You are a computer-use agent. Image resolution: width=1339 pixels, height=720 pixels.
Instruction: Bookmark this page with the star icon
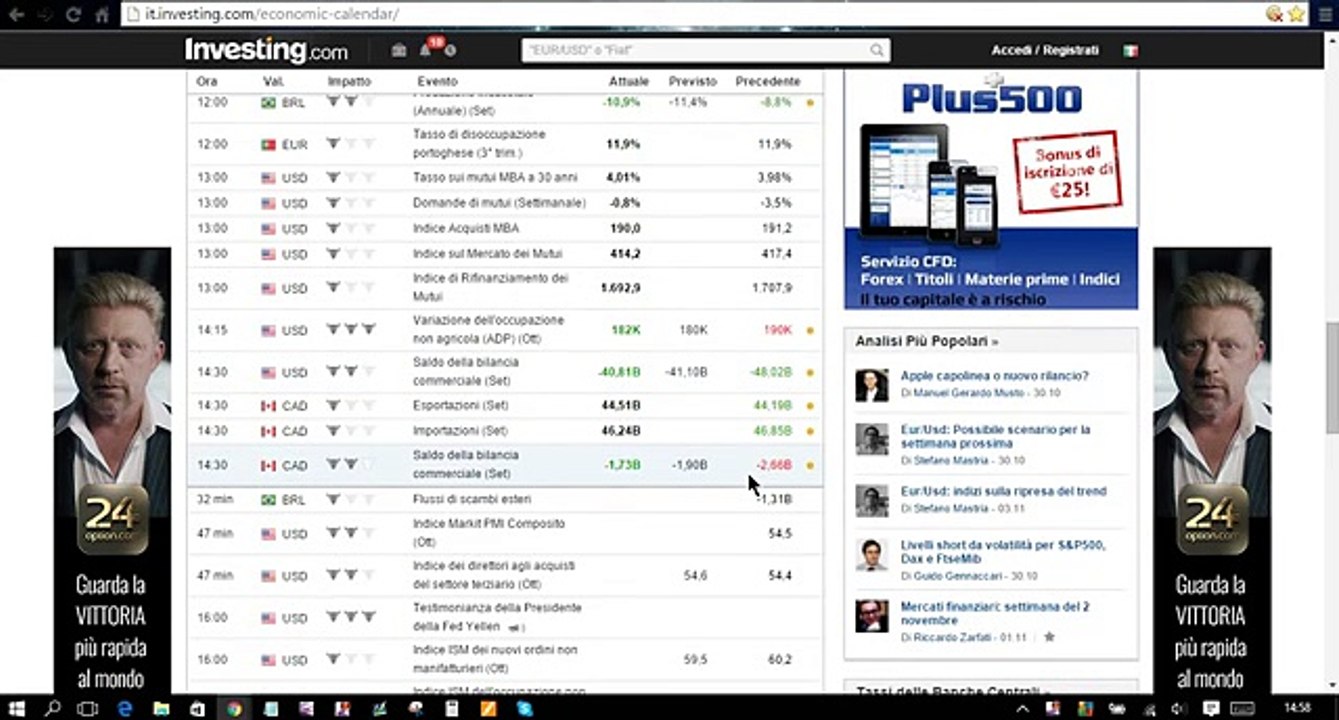(1297, 14)
